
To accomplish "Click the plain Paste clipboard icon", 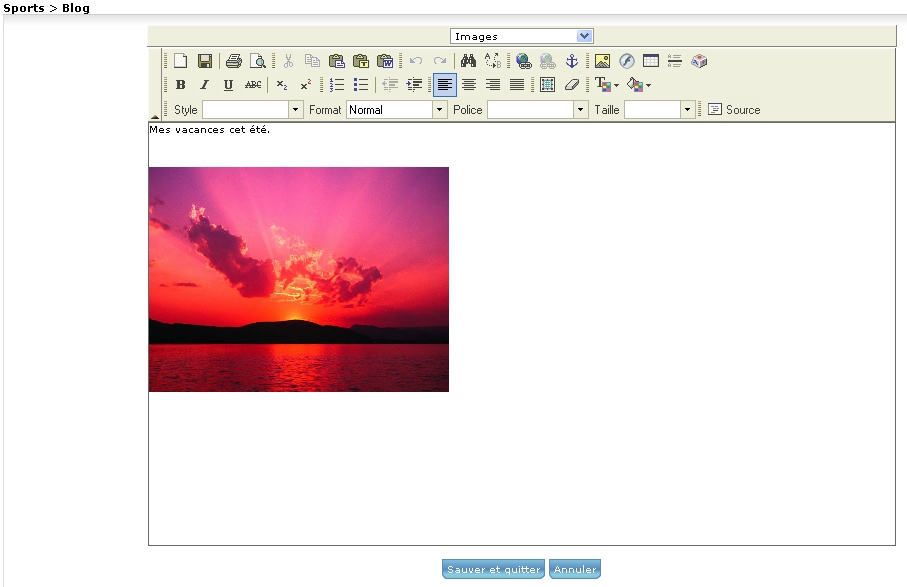I will pyautogui.click(x=337, y=61).
